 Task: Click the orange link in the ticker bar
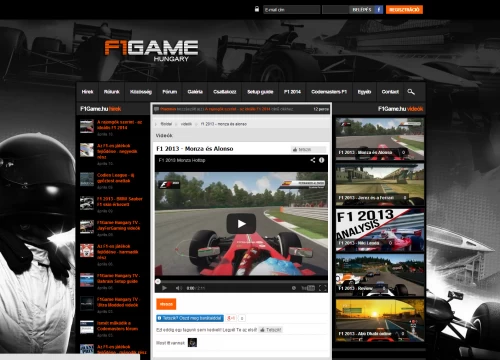click(237, 109)
